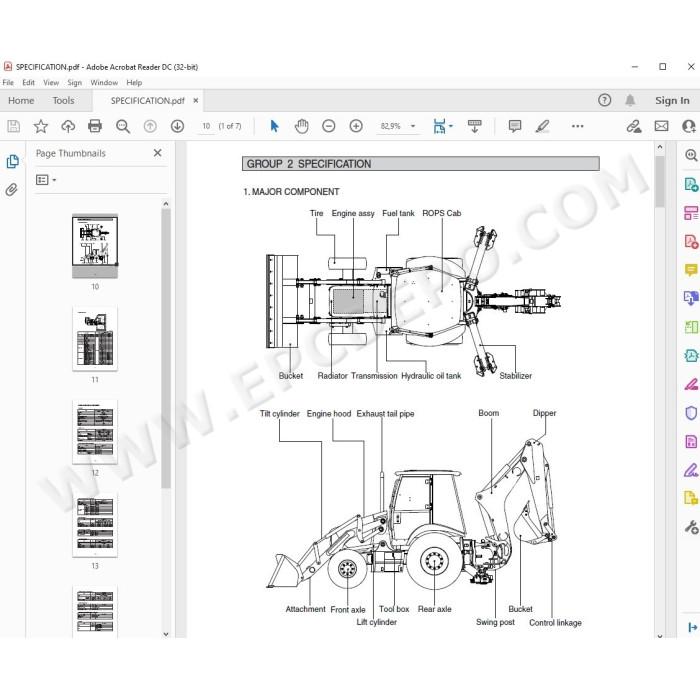Screen dimensions: 700x700
Task: Print the document with printer icon
Action: [95, 126]
